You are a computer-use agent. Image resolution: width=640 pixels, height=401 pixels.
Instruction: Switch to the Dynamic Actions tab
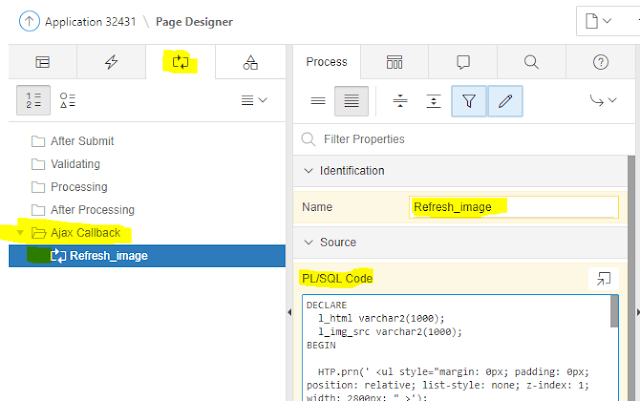pyautogui.click(x=111, y=62)
